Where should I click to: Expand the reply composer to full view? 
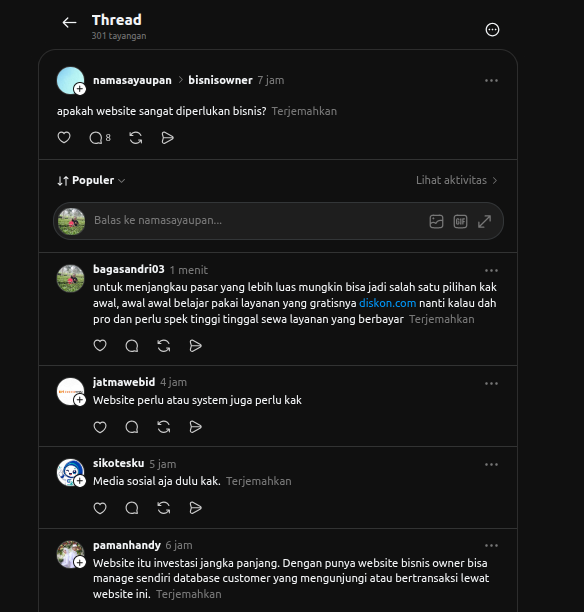click(484, 221)
